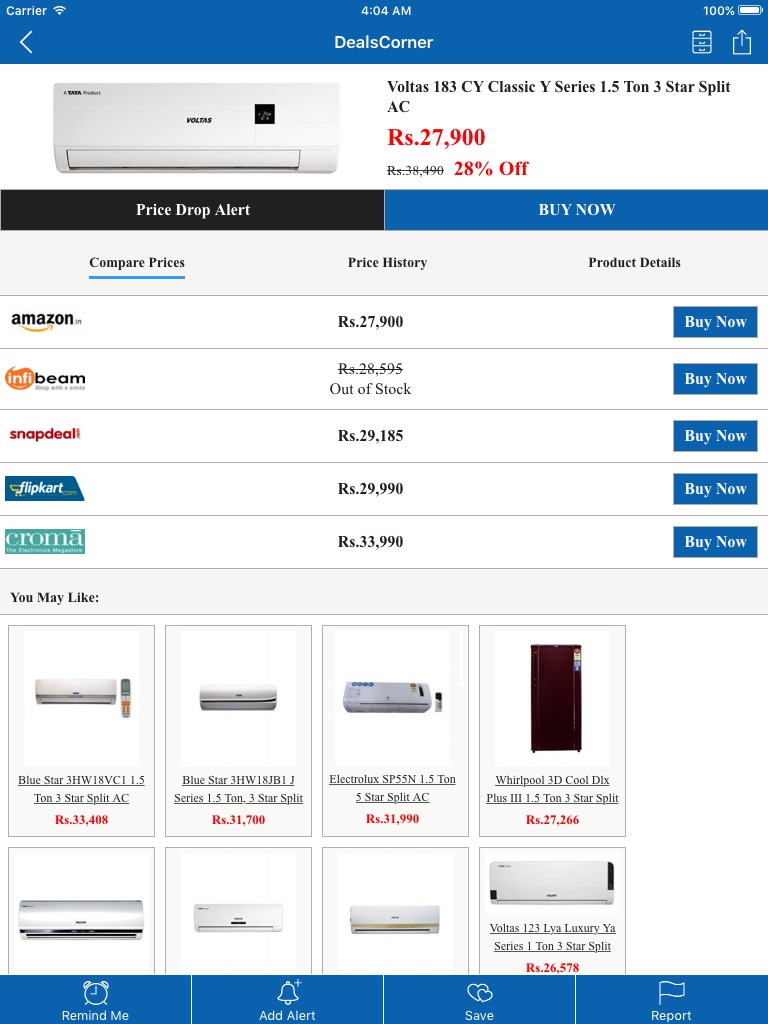
Task: Tap the main Voltas AC product image
Action: click(195, 127)
